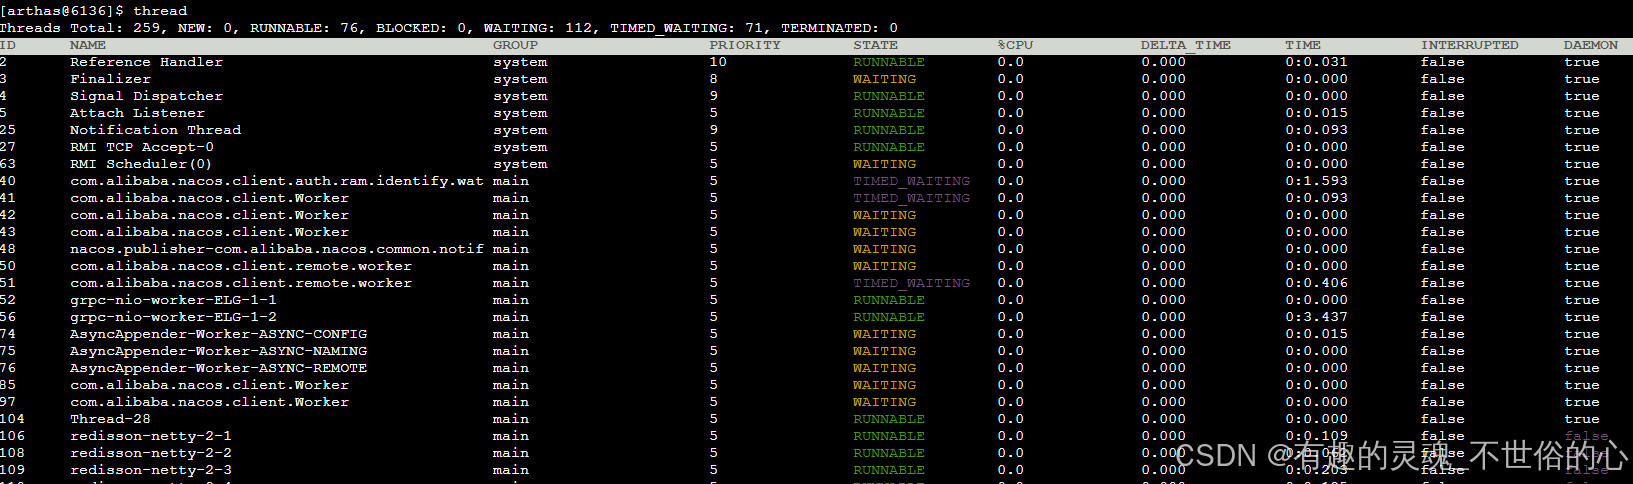Click thread ID '85' in ID column

tap(8, 385)
